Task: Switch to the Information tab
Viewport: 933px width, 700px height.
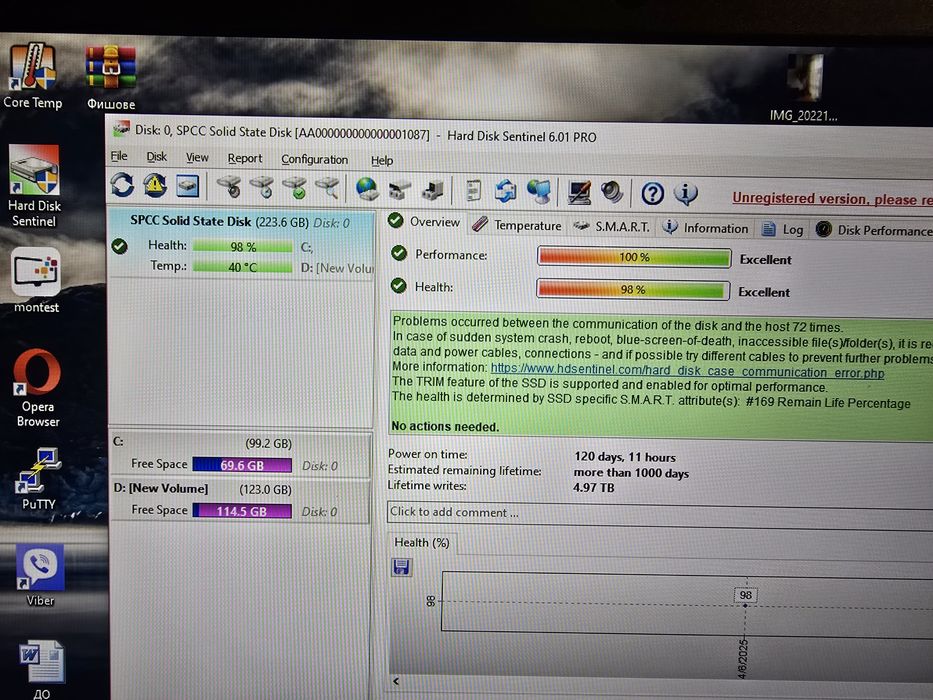Action: tap(706, 228)
